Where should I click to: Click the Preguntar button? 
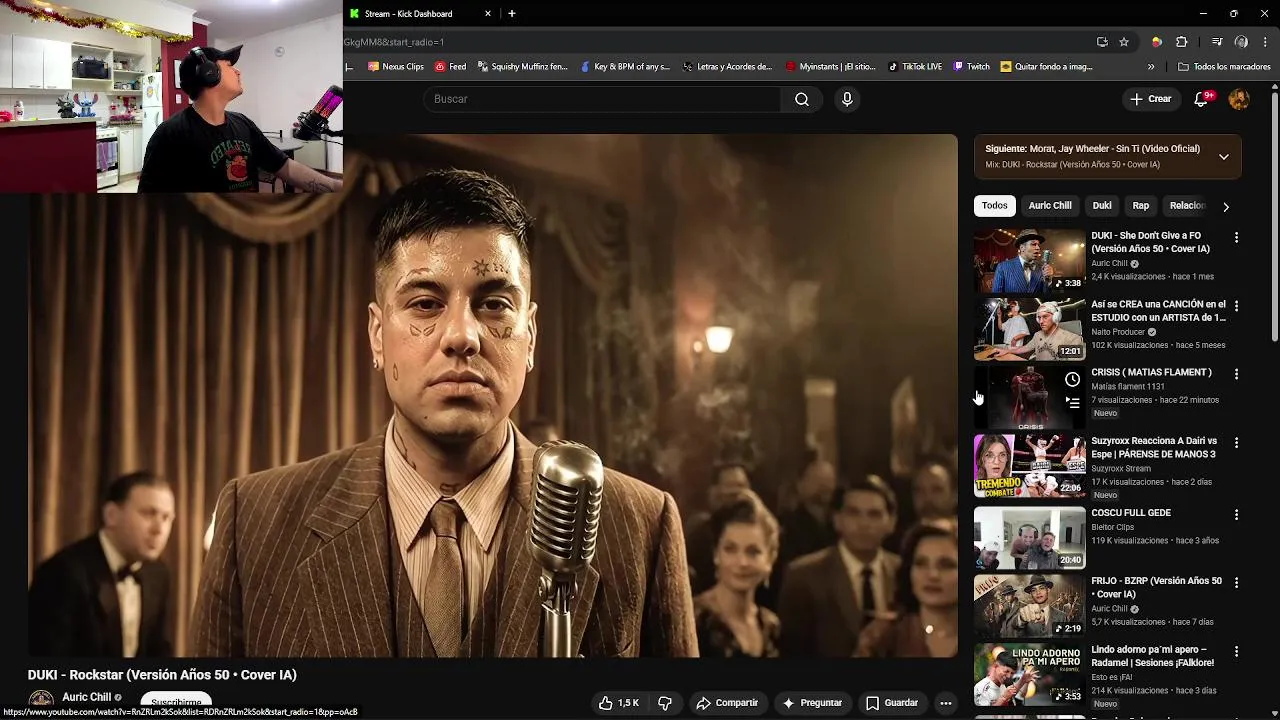click(812, 703)
